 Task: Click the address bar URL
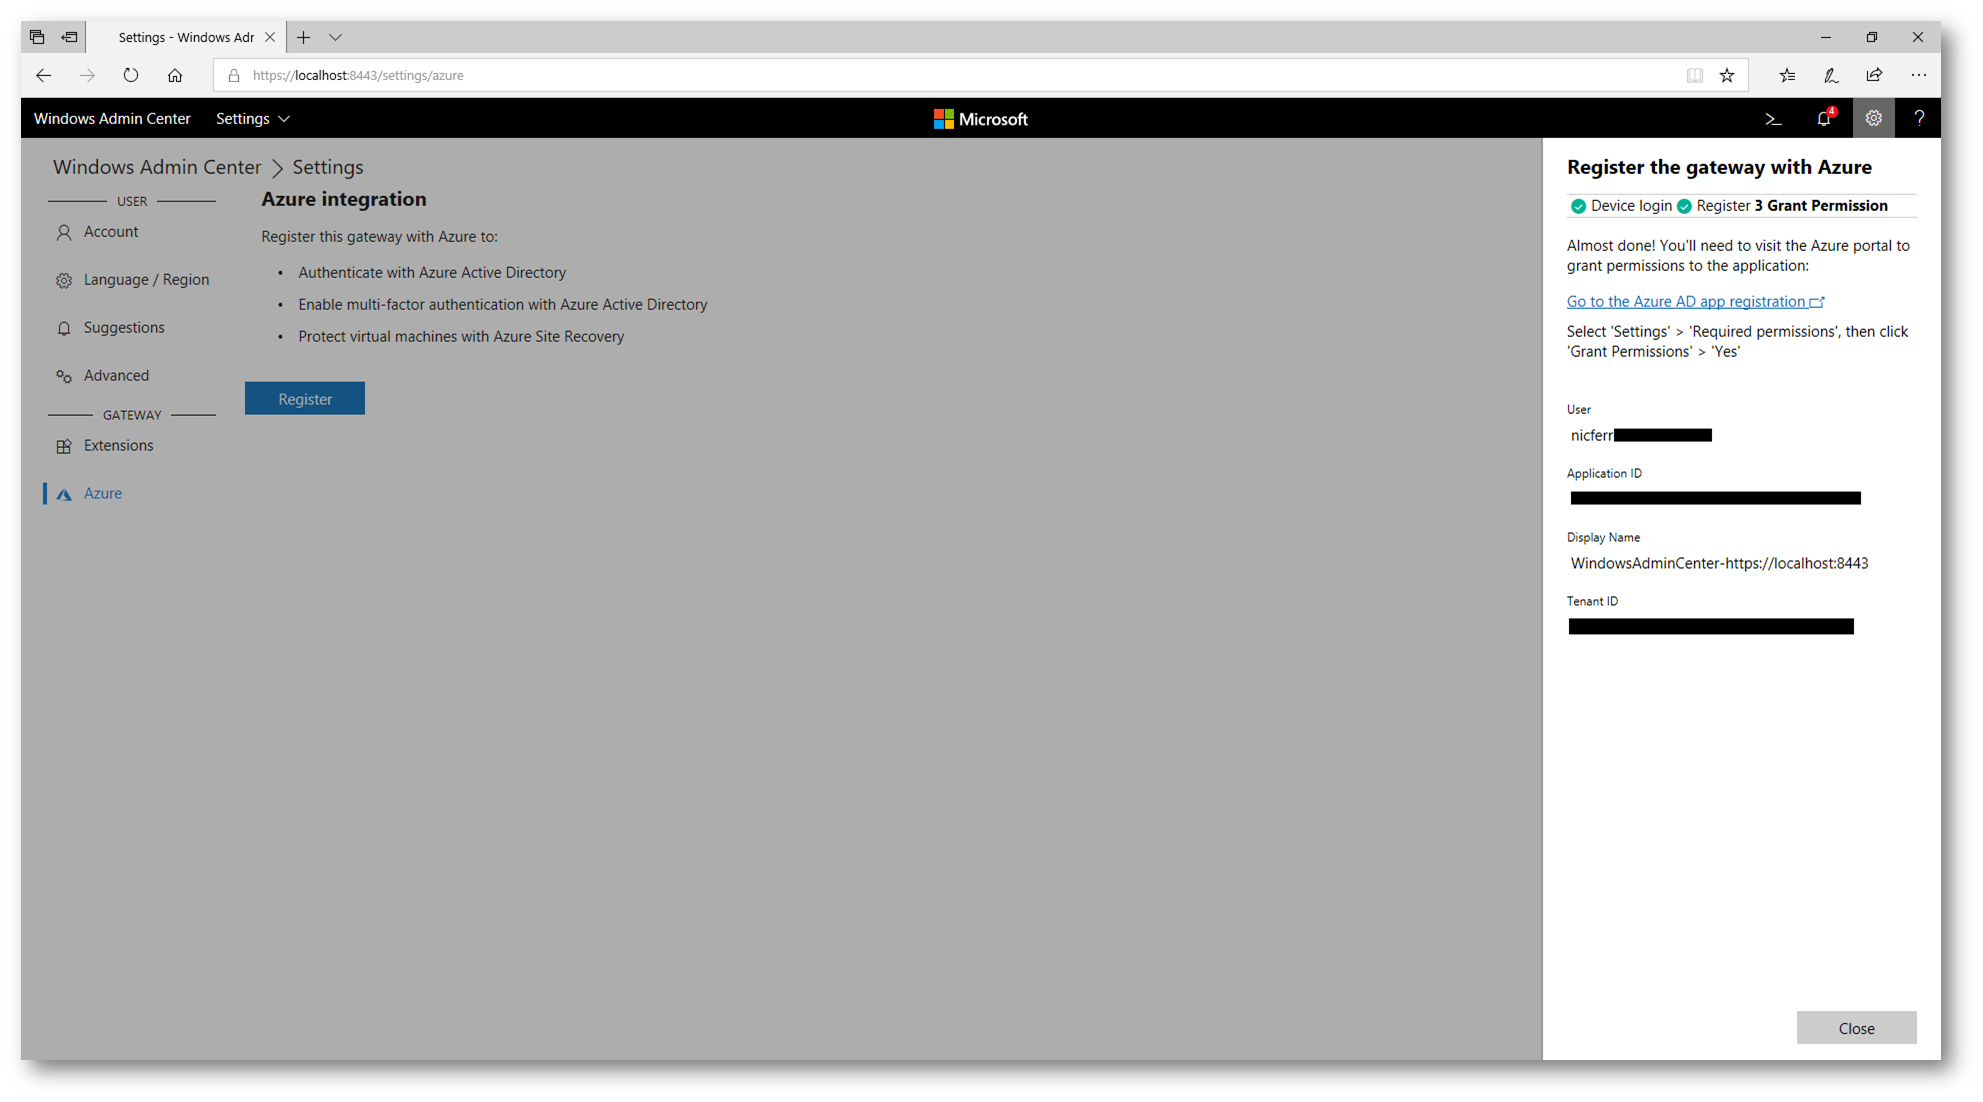pos(358,75)
